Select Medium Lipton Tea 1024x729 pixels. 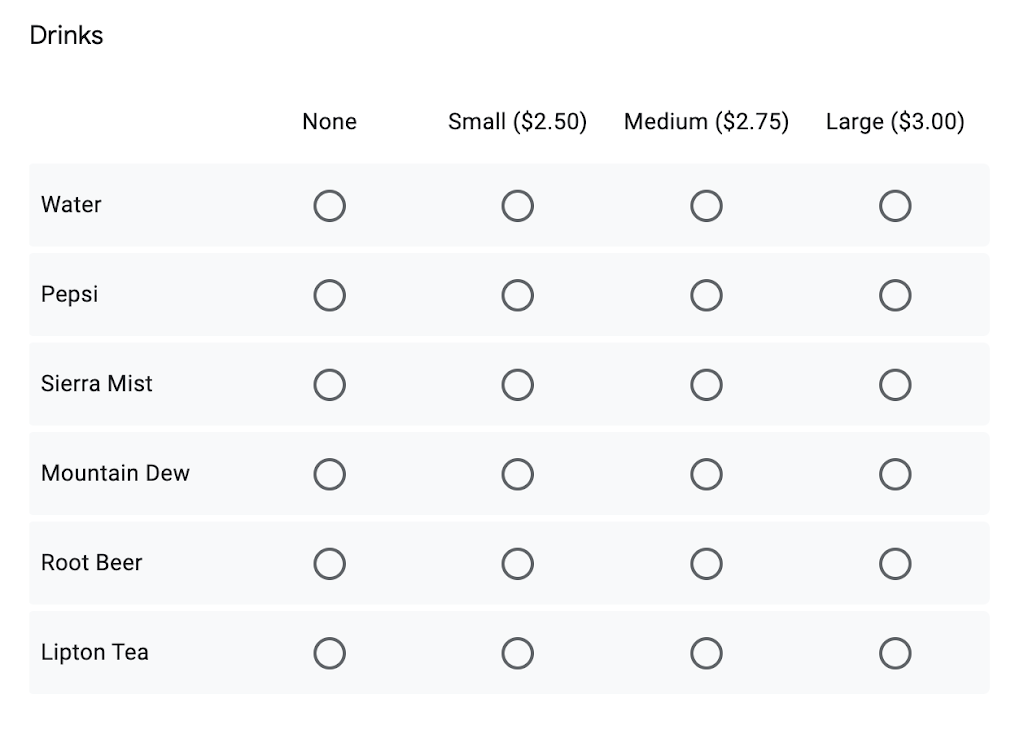[x=706, y=653]
